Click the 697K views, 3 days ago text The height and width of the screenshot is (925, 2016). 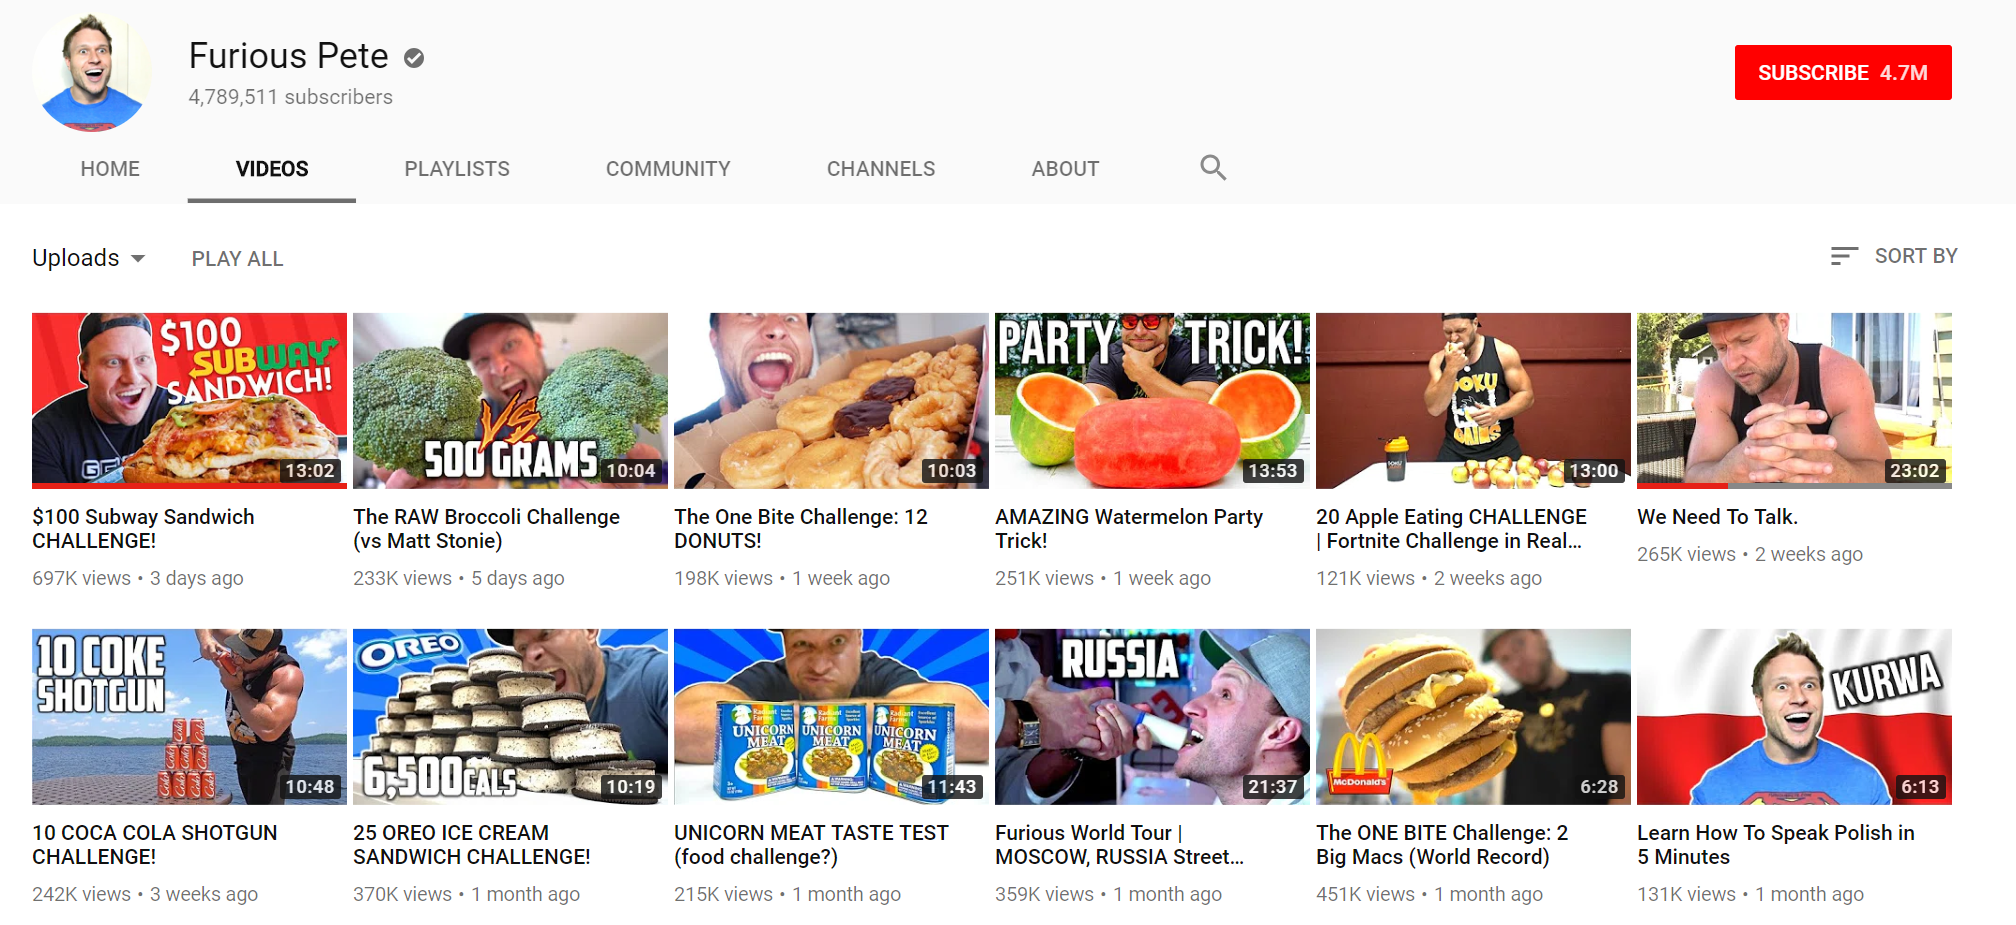pyautogui.click(x=138, y=578)
